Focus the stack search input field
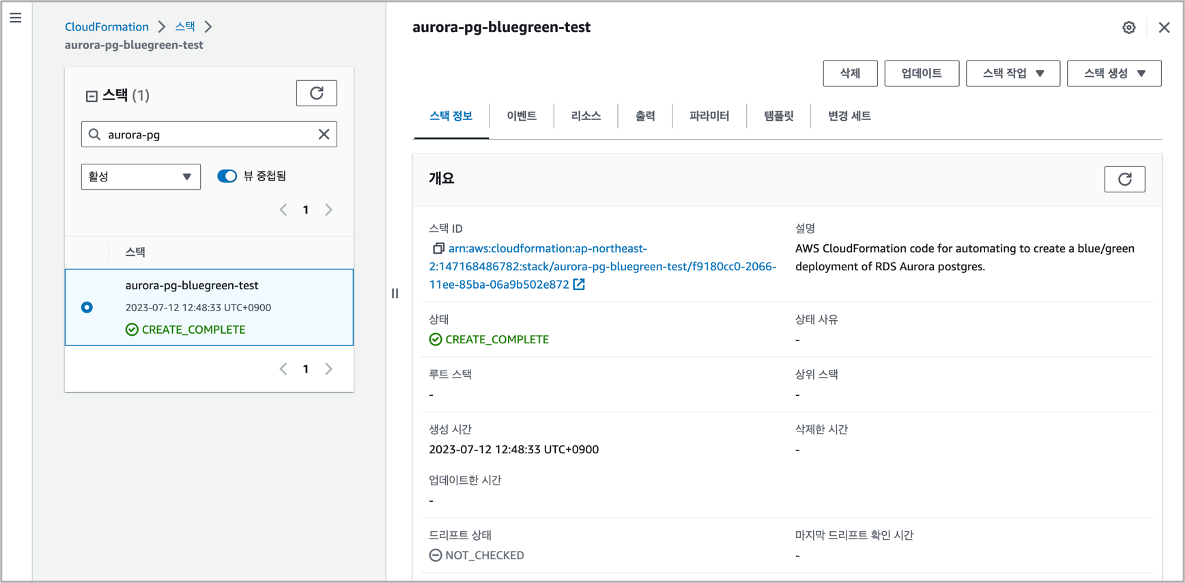 tap(209, 135)
